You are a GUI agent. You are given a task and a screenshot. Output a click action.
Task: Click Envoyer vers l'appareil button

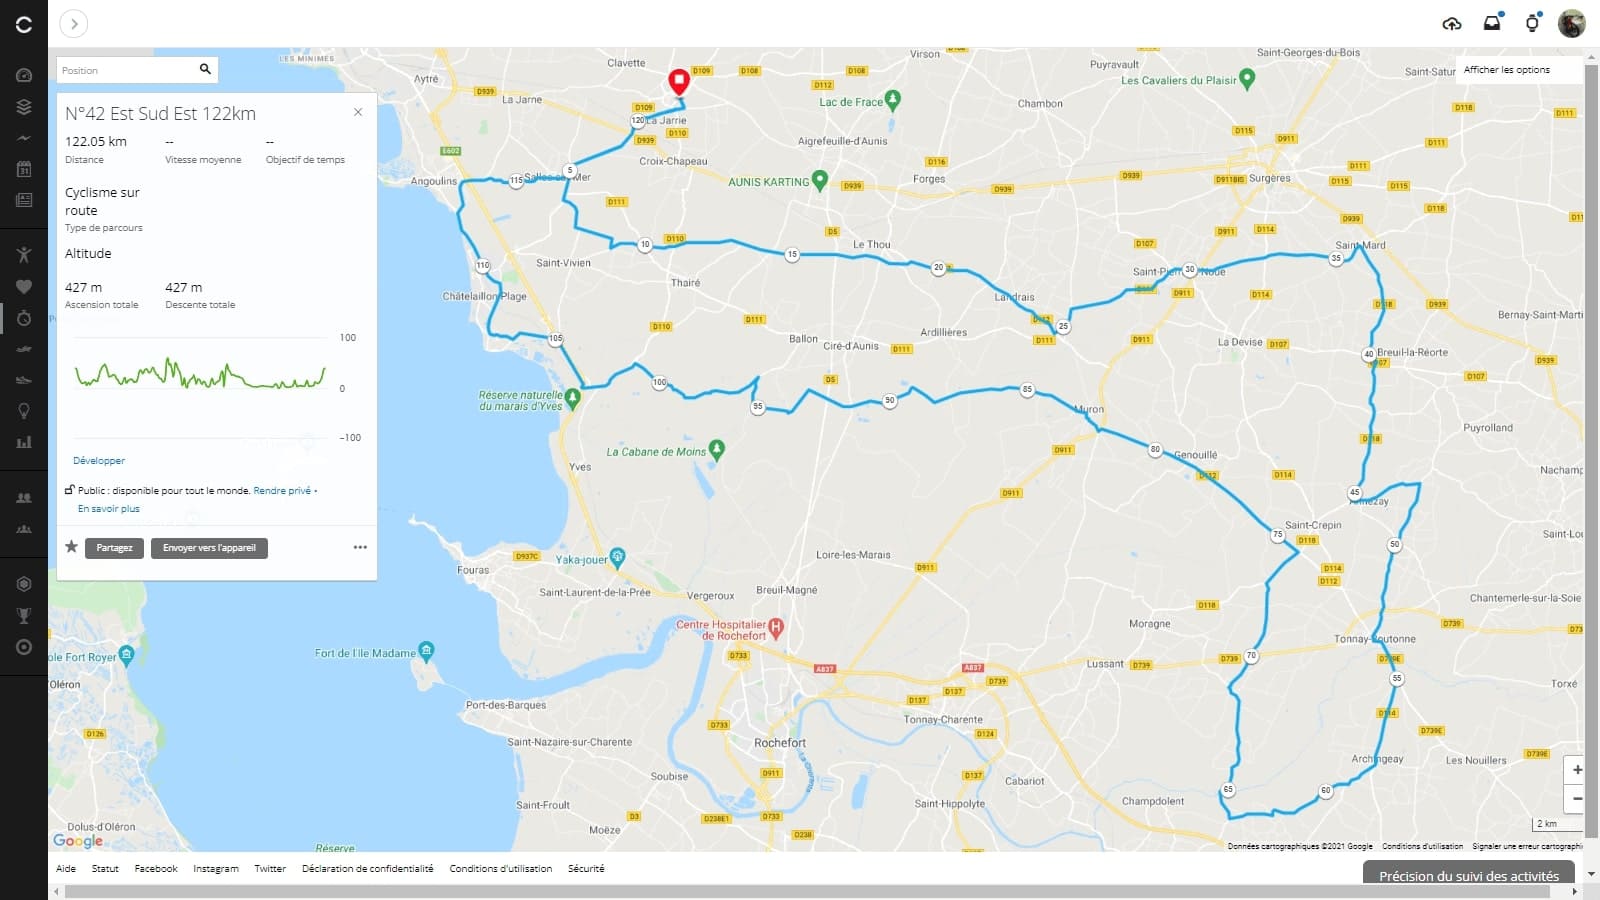click(x=209, y=548)
